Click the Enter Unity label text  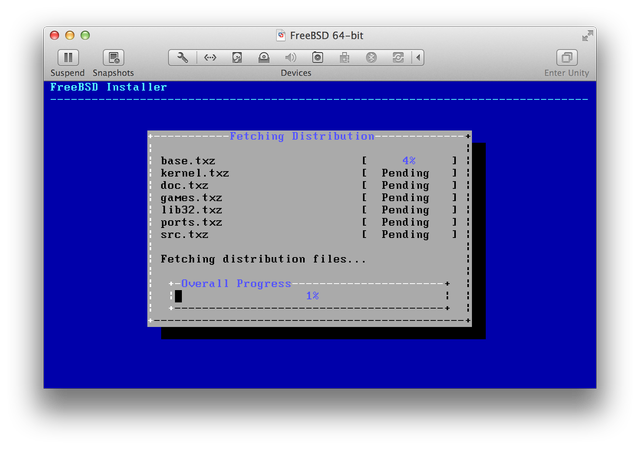click(x=567, y=73)
